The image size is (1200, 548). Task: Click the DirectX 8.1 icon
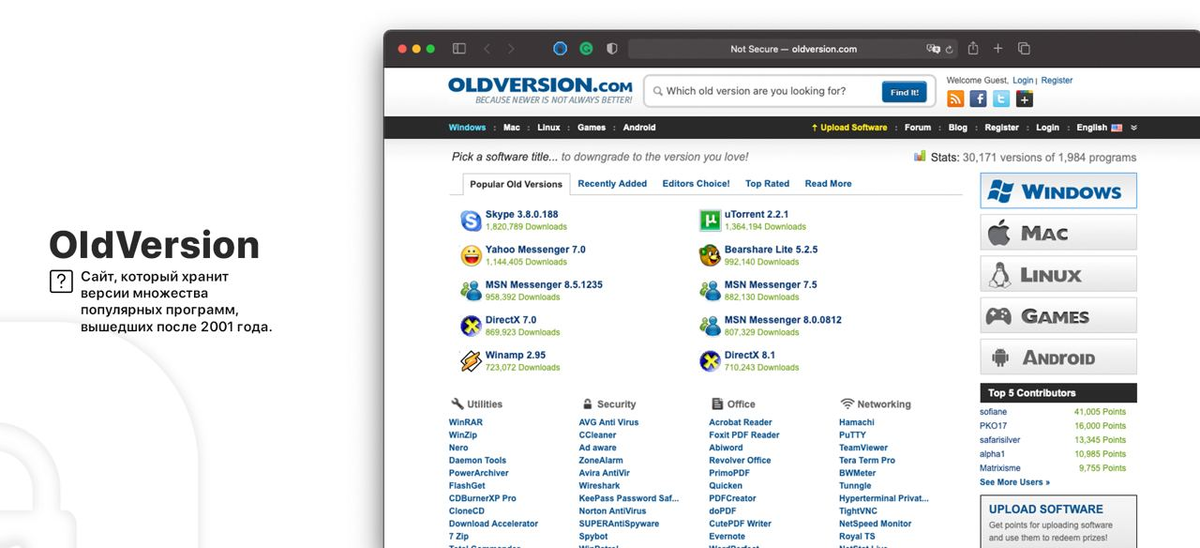(709, 361)
